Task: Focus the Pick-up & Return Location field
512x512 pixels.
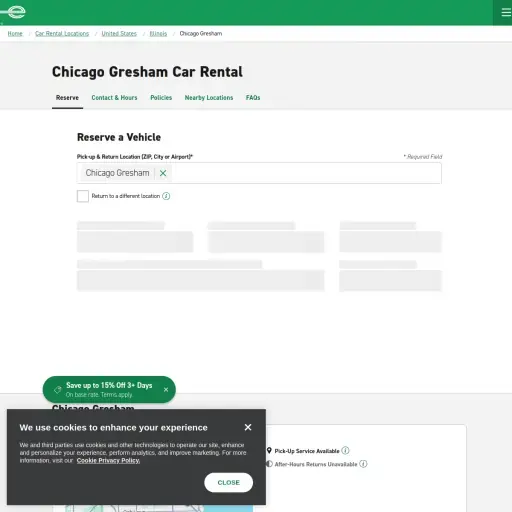Action: click(x=259, y=173)
